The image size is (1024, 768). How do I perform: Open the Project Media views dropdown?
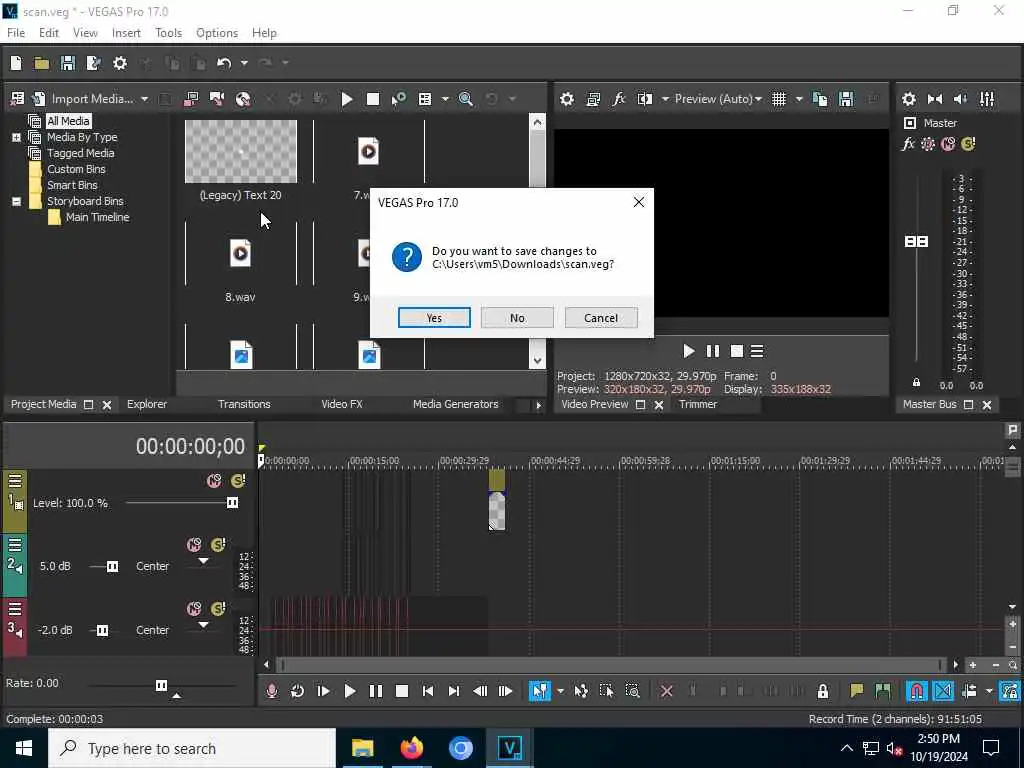pos(445,99)
